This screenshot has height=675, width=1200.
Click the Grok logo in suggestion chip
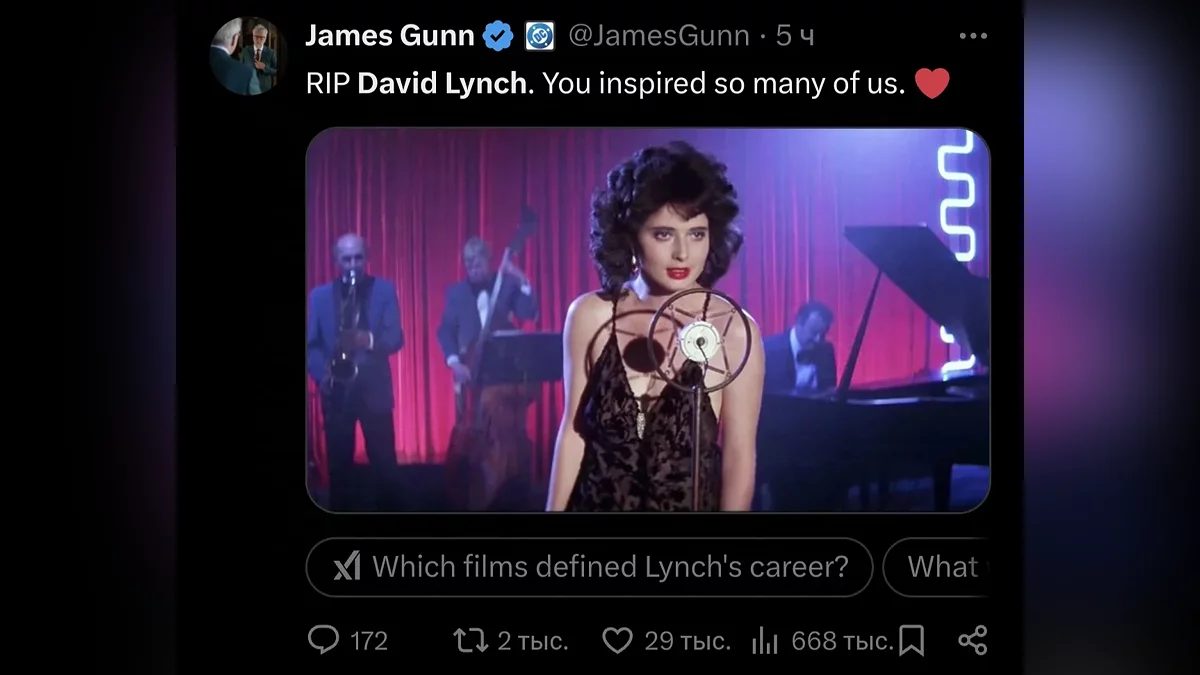point(346,567)
